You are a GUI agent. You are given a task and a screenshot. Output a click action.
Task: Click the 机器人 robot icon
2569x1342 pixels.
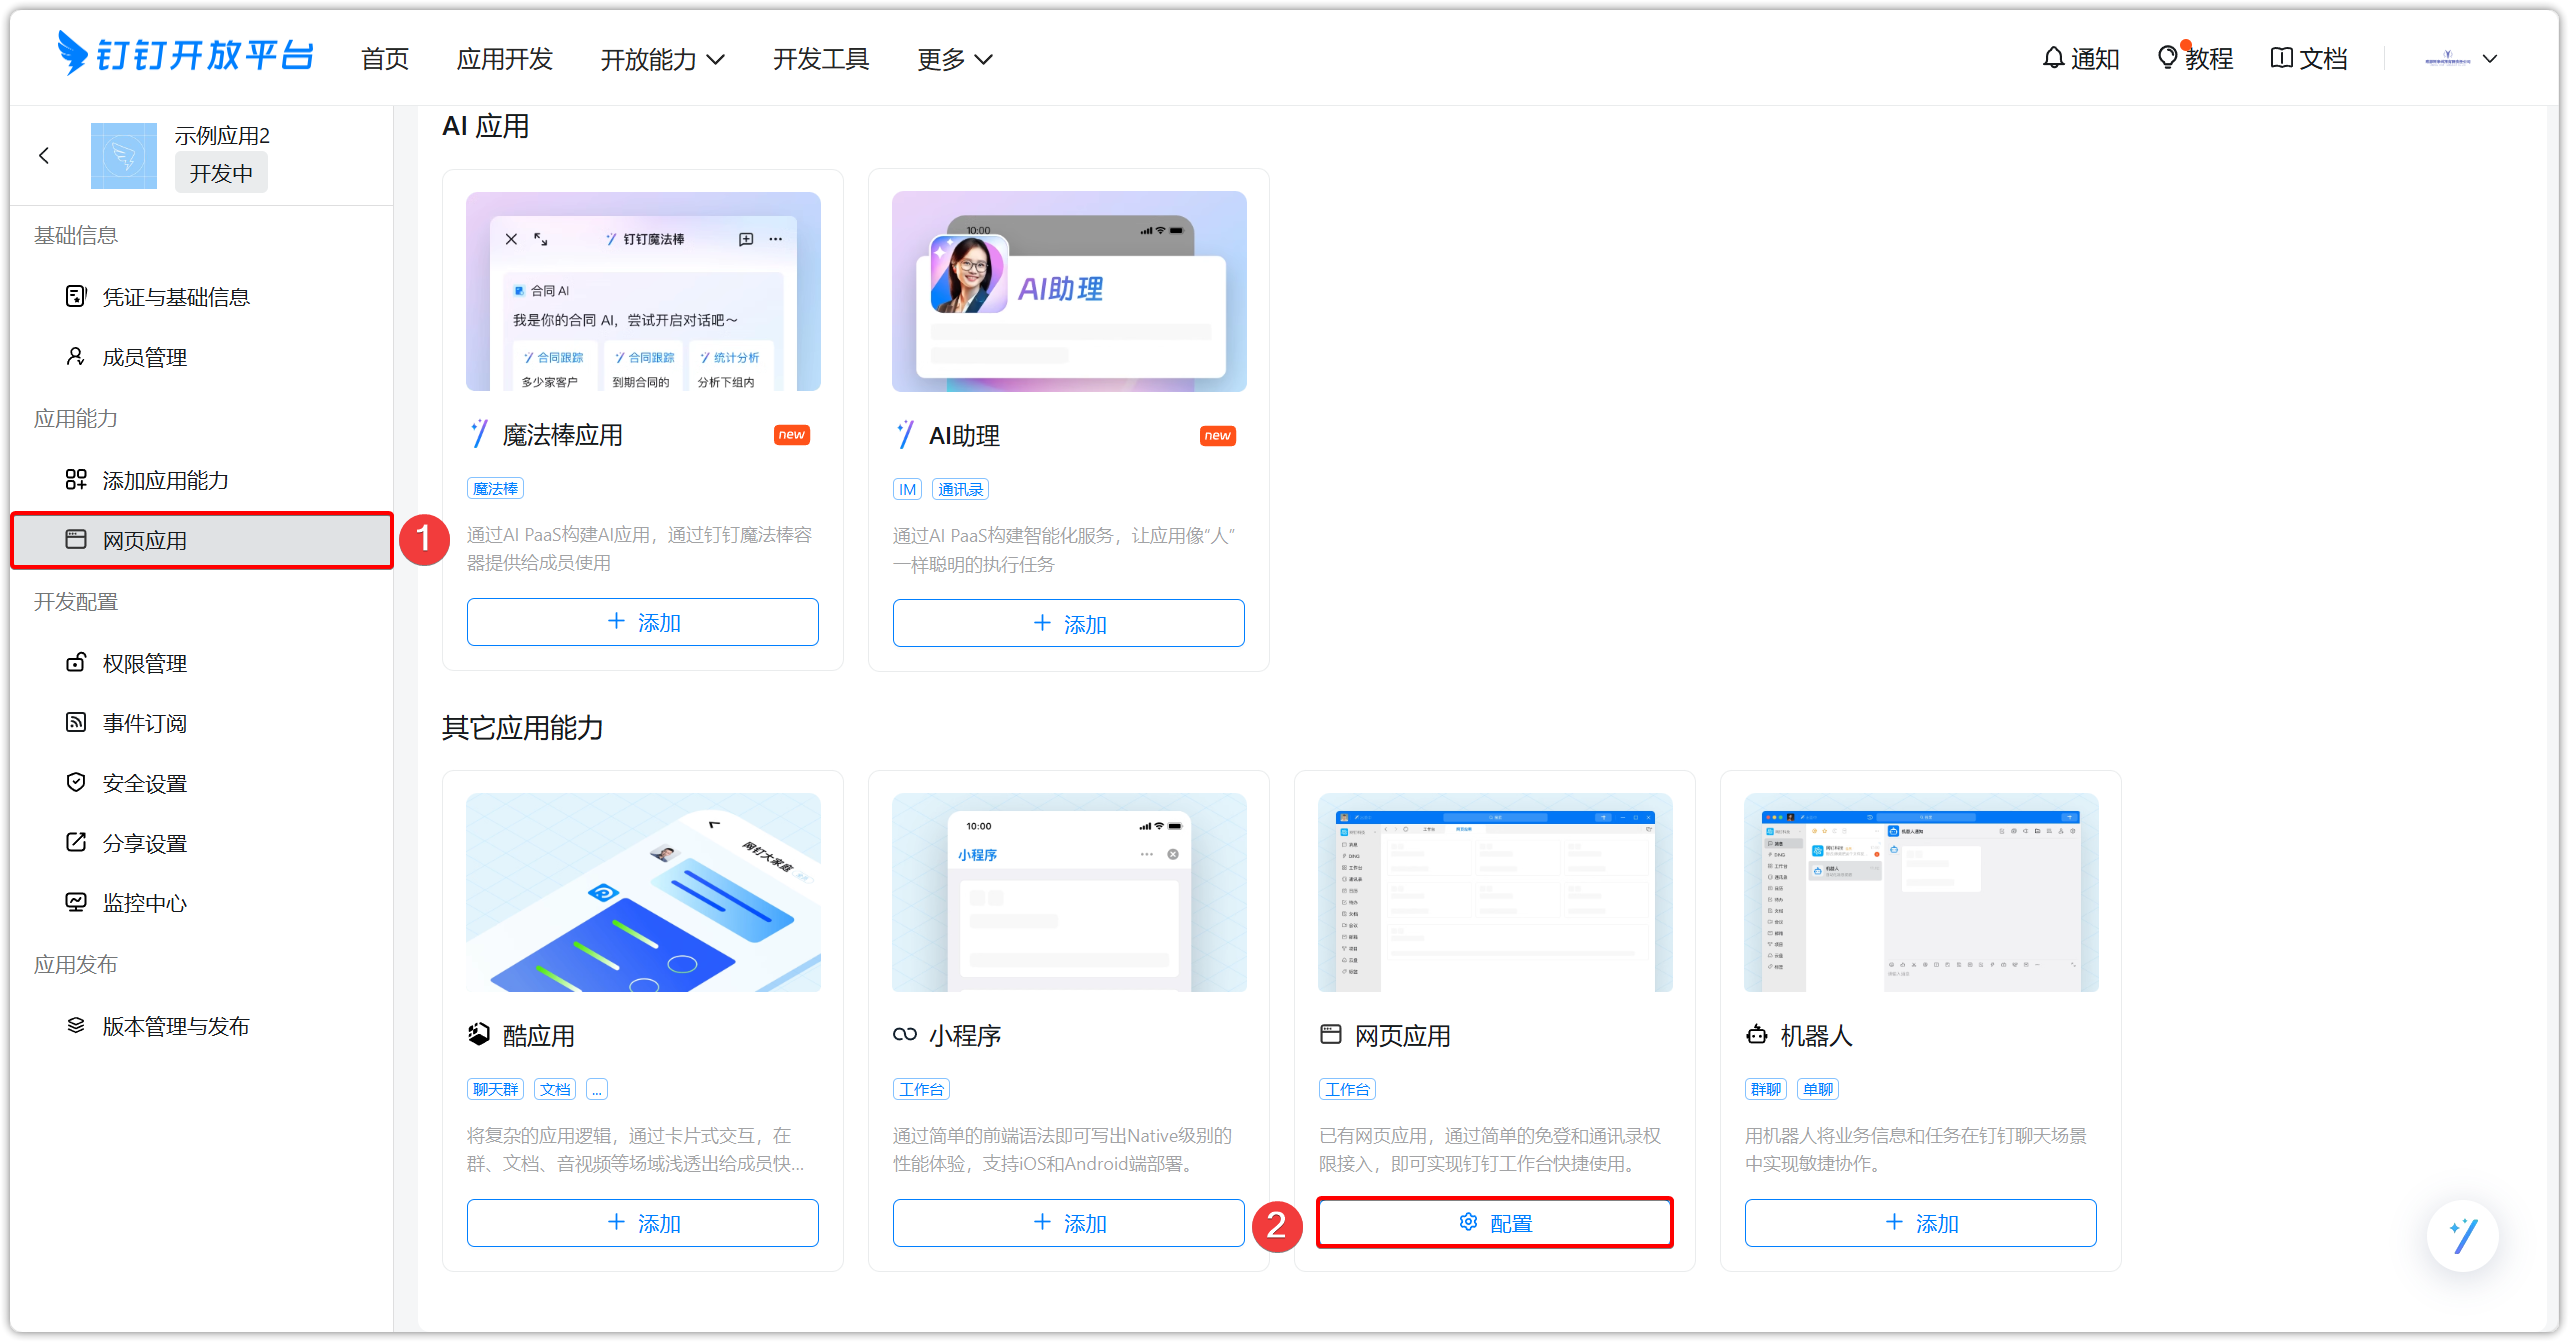point(1757,1034)
